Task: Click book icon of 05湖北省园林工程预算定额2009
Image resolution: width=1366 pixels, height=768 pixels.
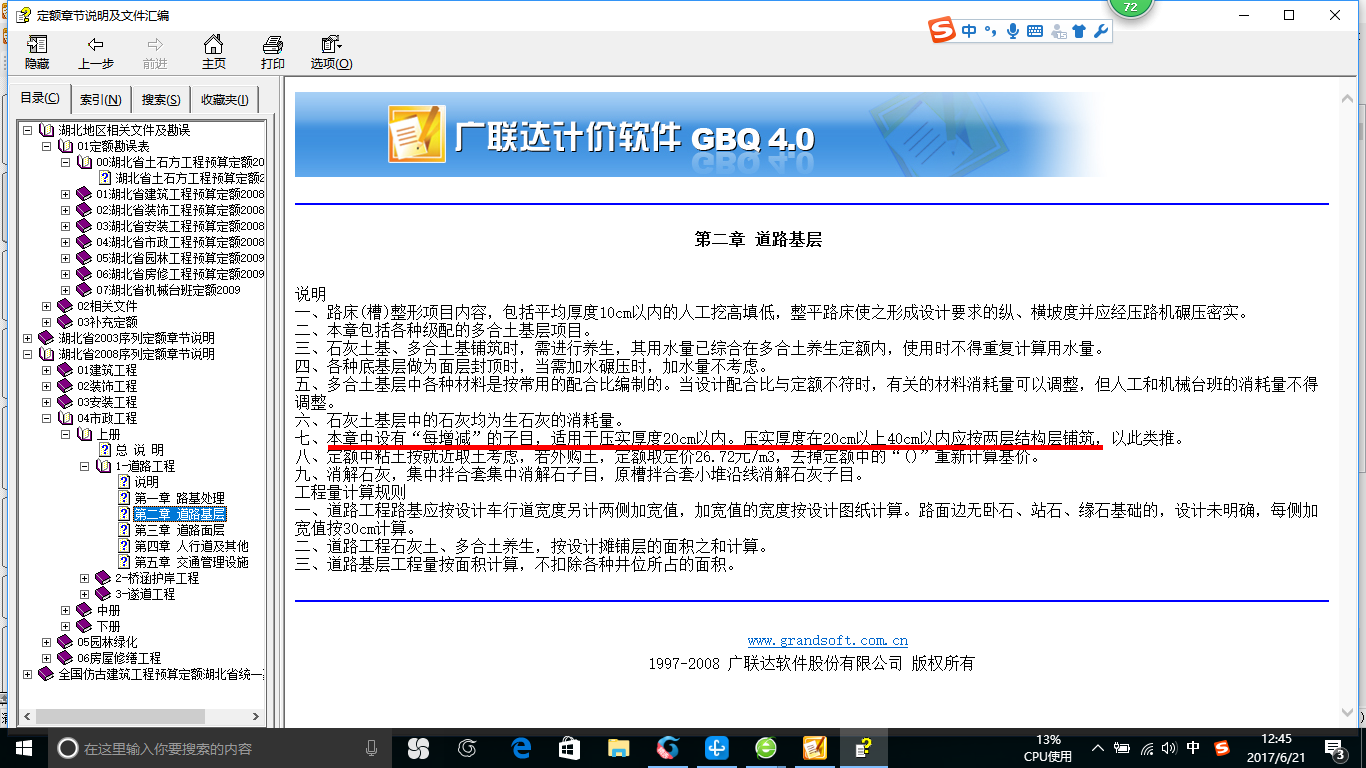Action: coord(84,258)
